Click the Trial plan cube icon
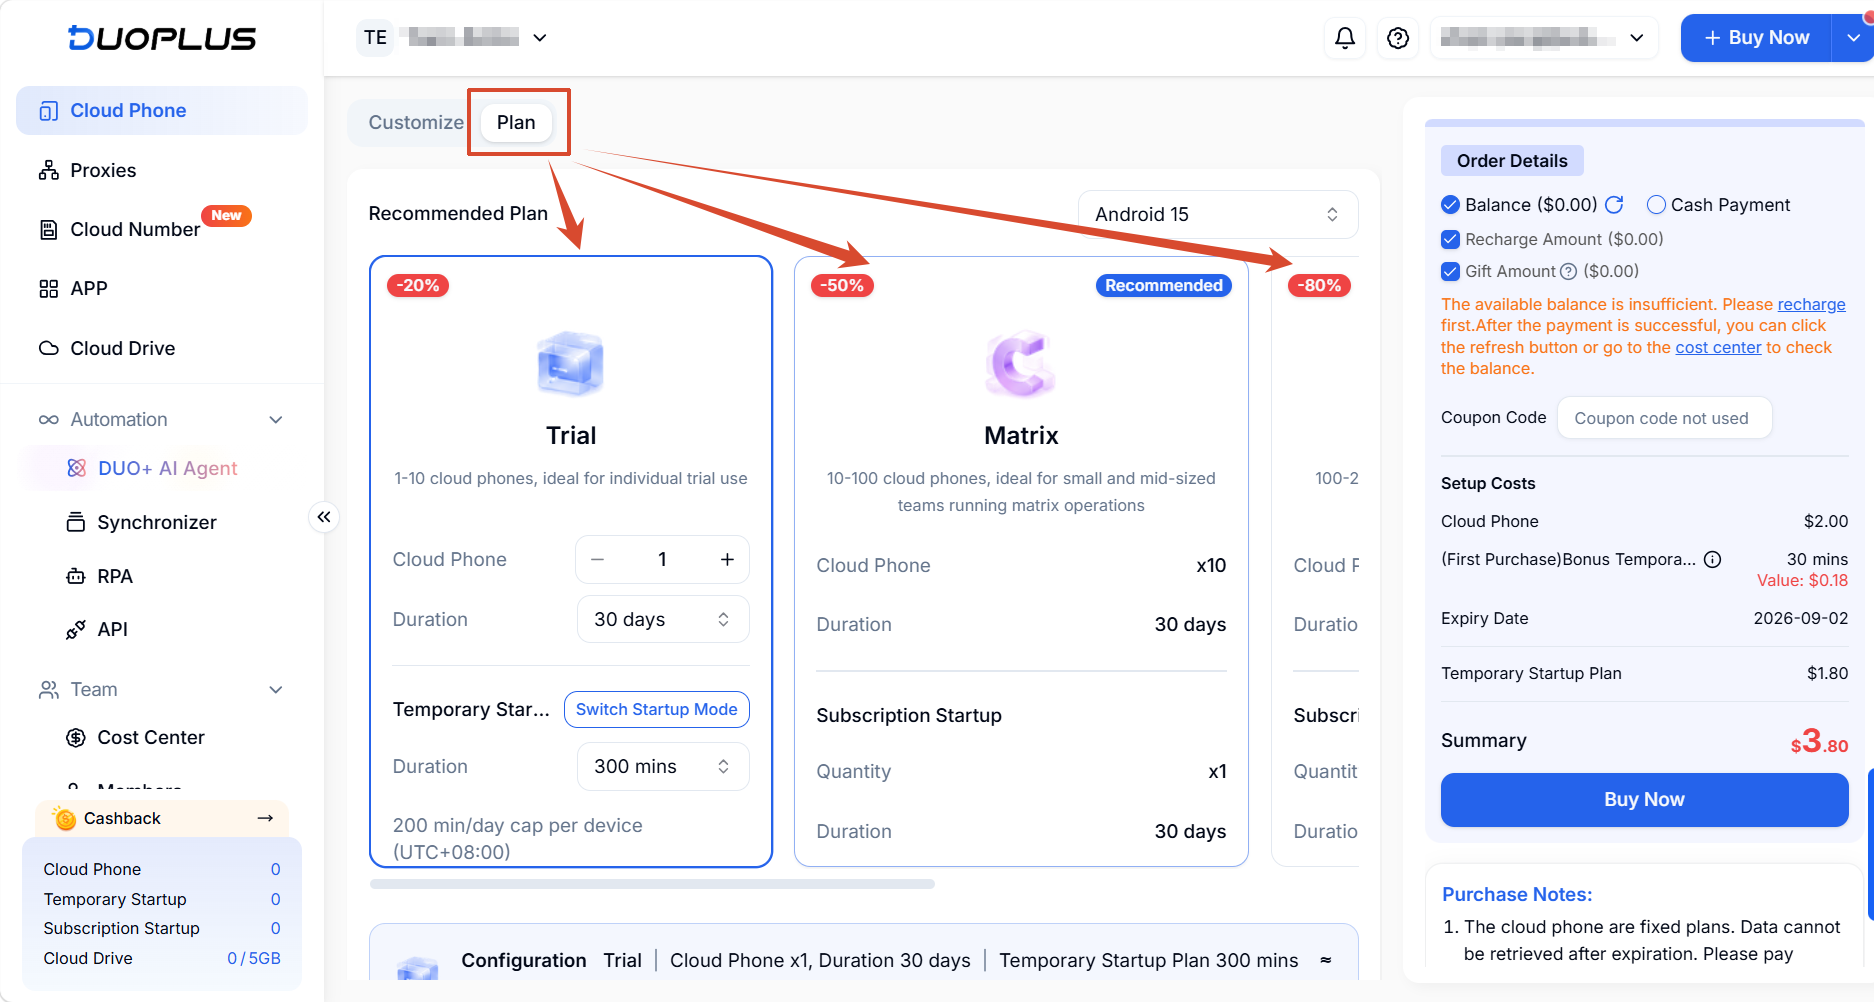The image size is (1874, 1002). (571, 363)
